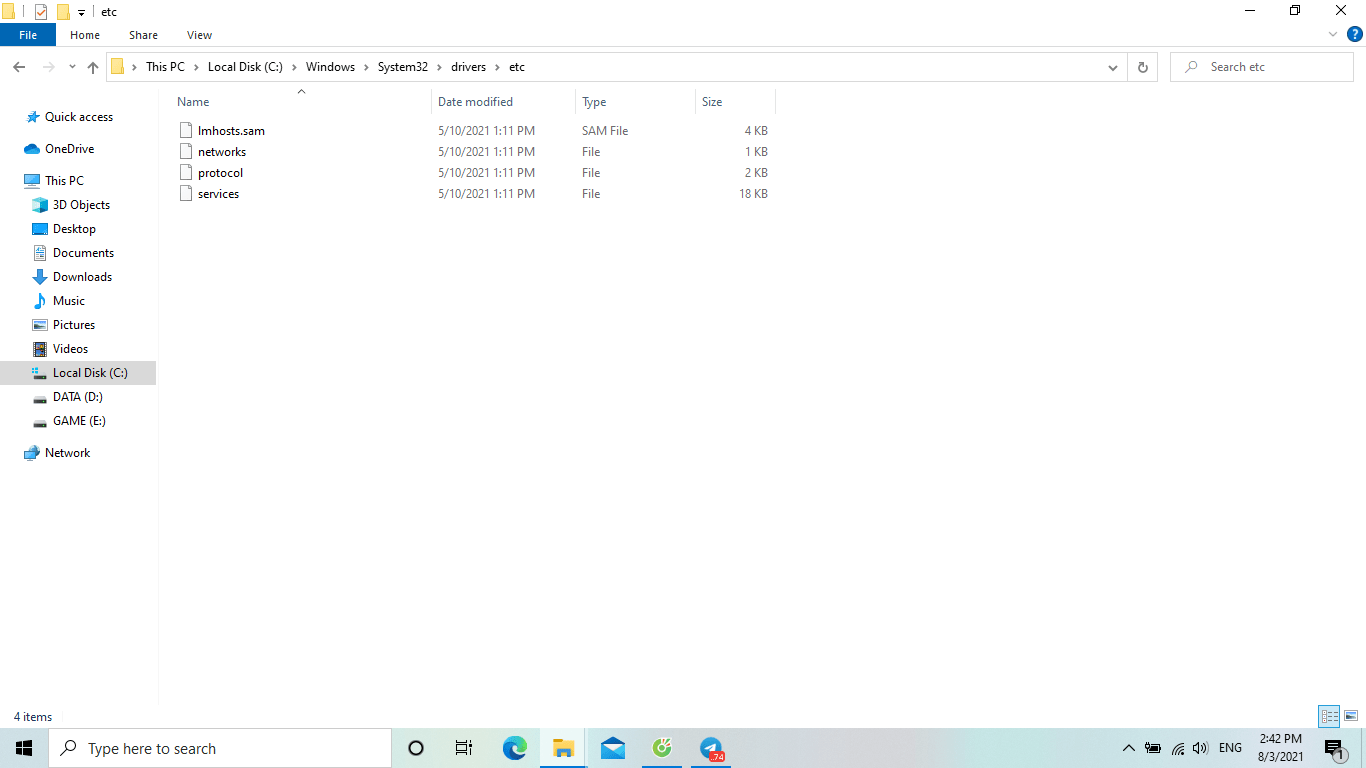Open the recent locations dropdown arrow
Viewport: 1366px width, 768px height.
[72, 67]
